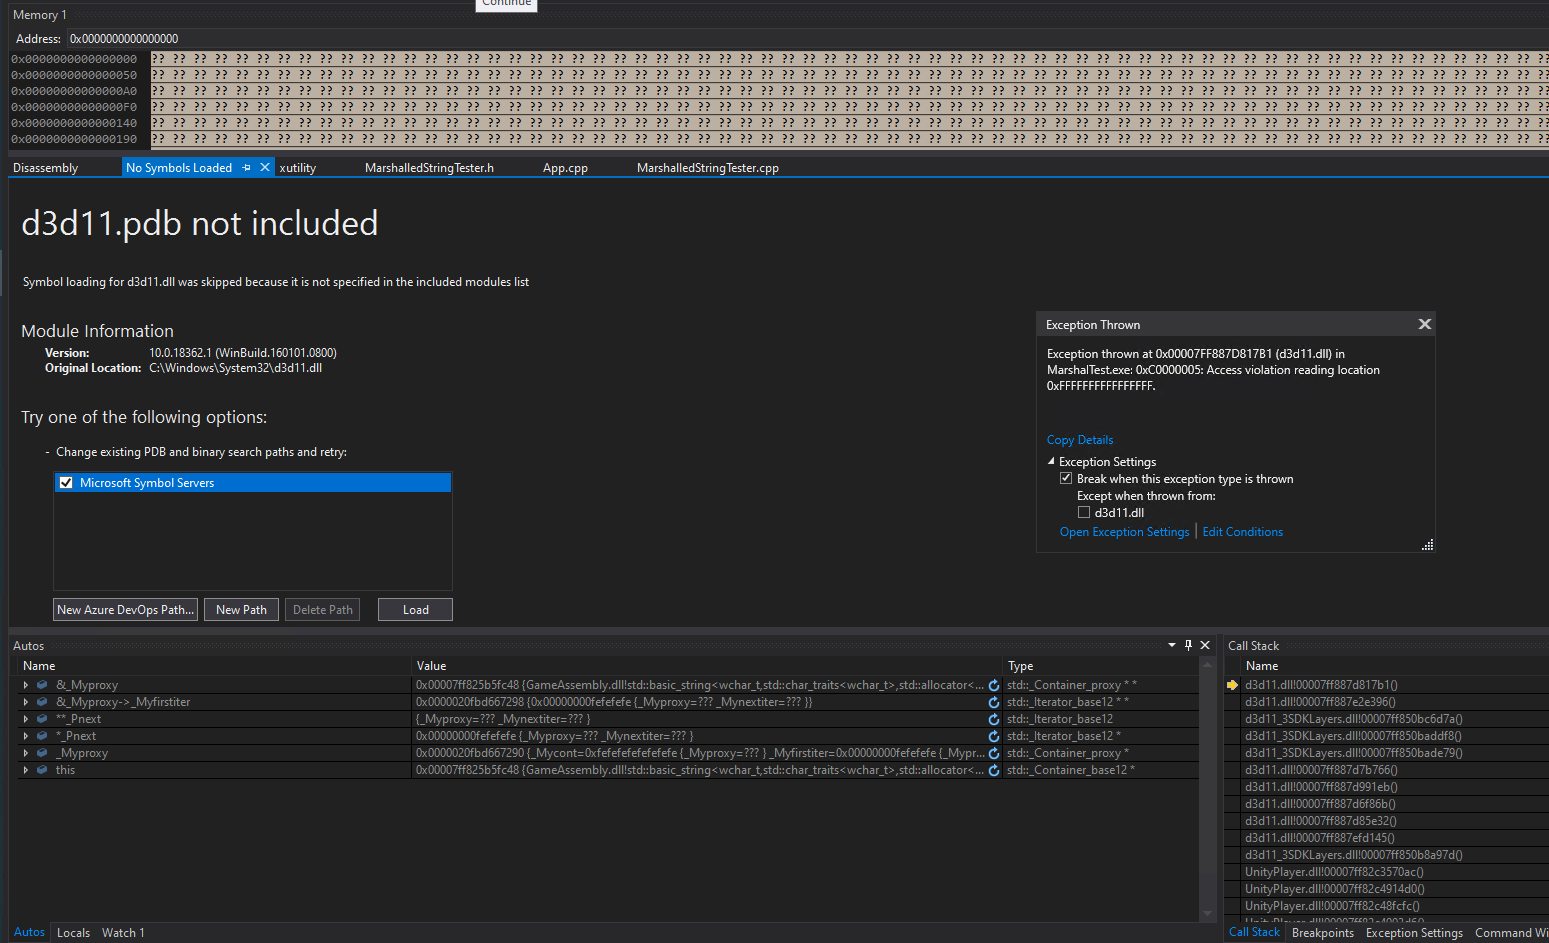Switch to the Disassembly tab

(46, 168)
